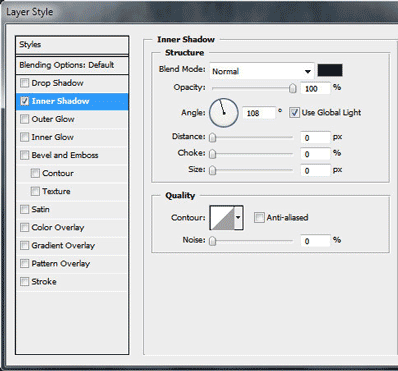Select the Outer Glow label
This screenshot has height=371, width=398.
click(53, 119)
